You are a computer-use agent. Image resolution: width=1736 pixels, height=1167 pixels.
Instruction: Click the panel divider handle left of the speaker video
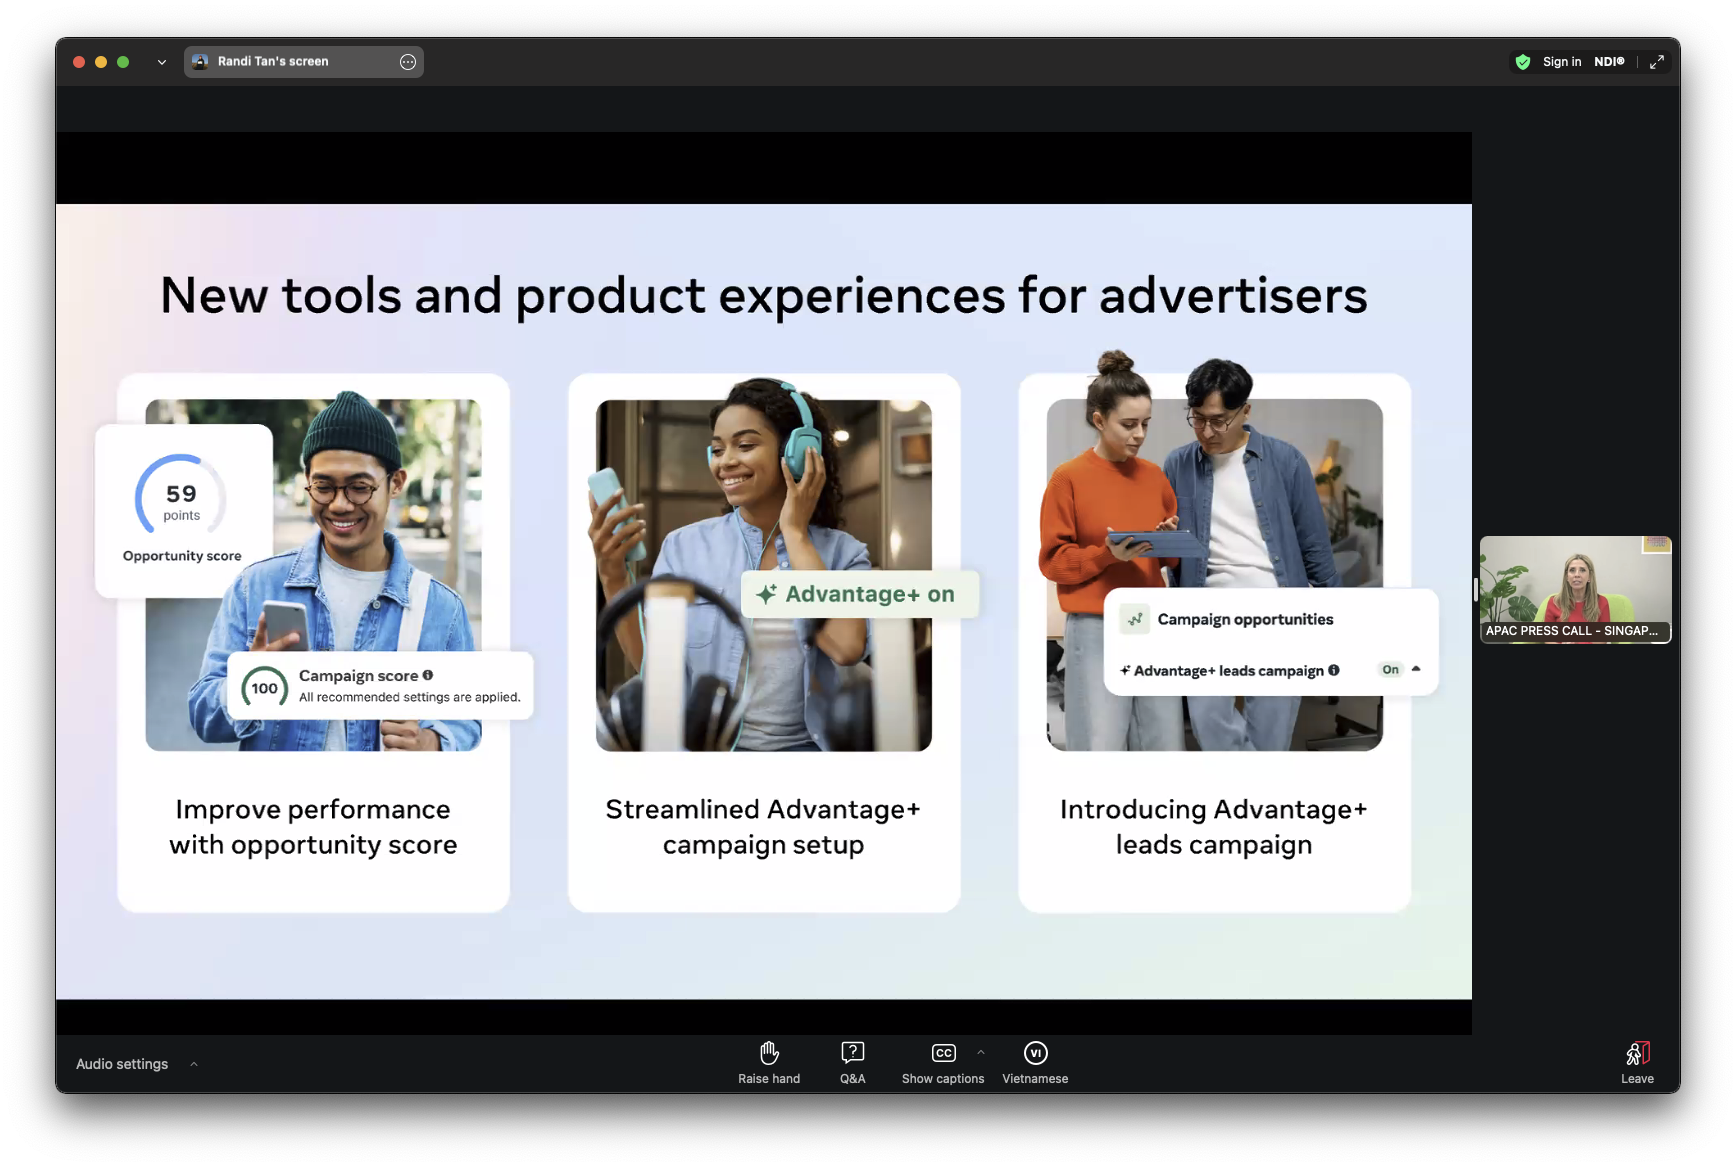pos(1475,590)
